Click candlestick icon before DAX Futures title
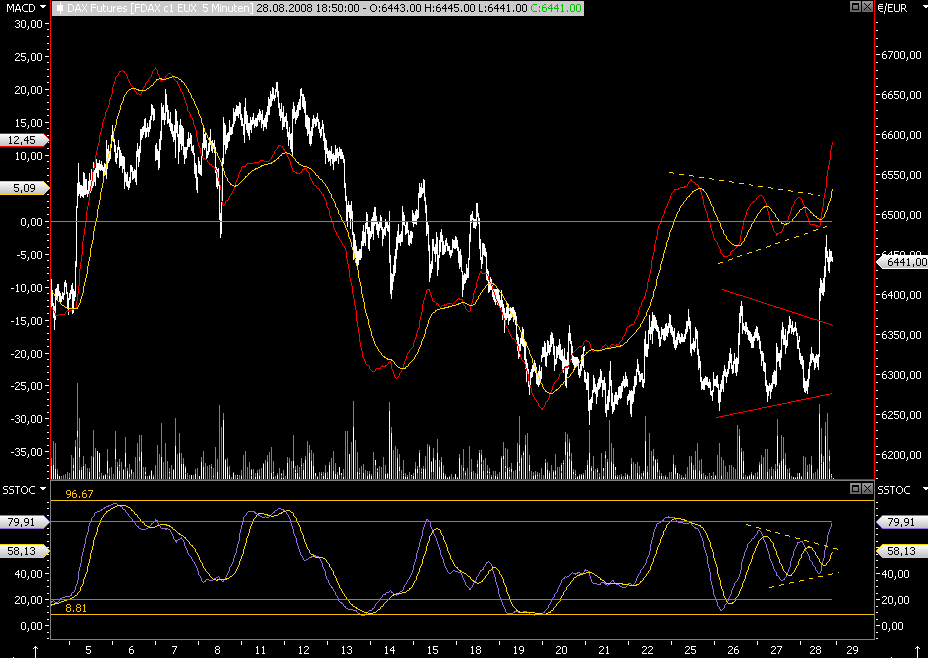Screen dimensions: 928x658 59,8
